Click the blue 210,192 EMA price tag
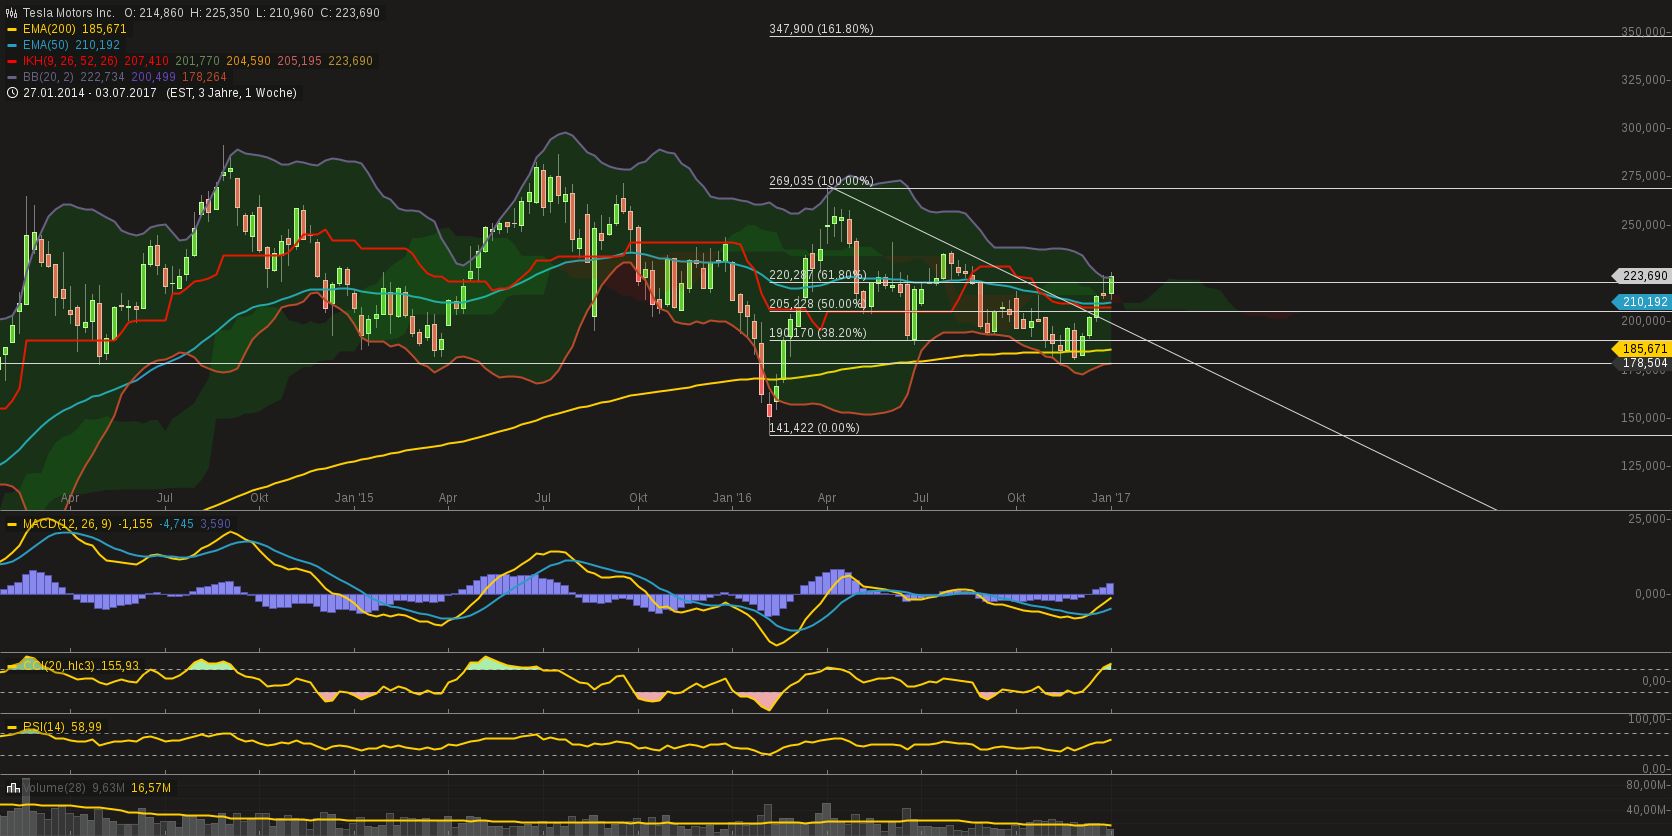The height and width of the screenshot is (836, 1672). (x=1644, y=302)
